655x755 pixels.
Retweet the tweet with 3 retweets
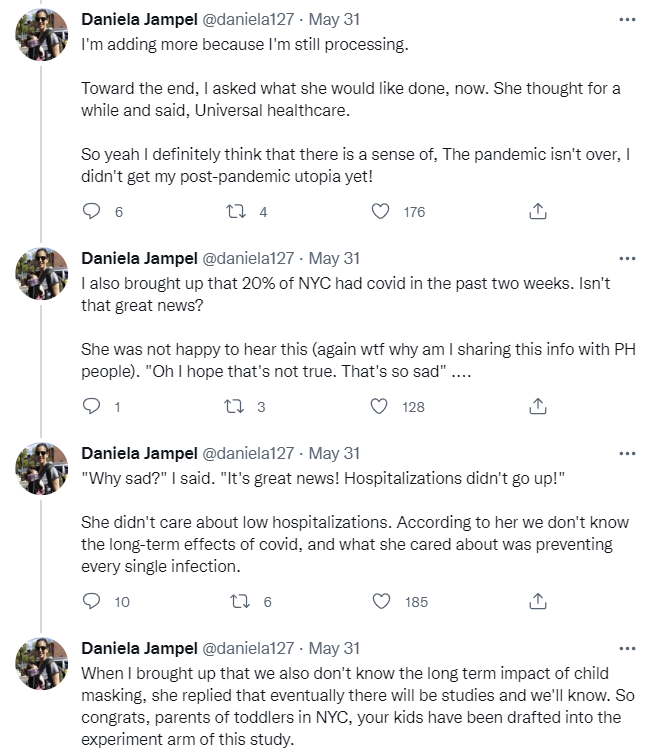pos(236,406)
